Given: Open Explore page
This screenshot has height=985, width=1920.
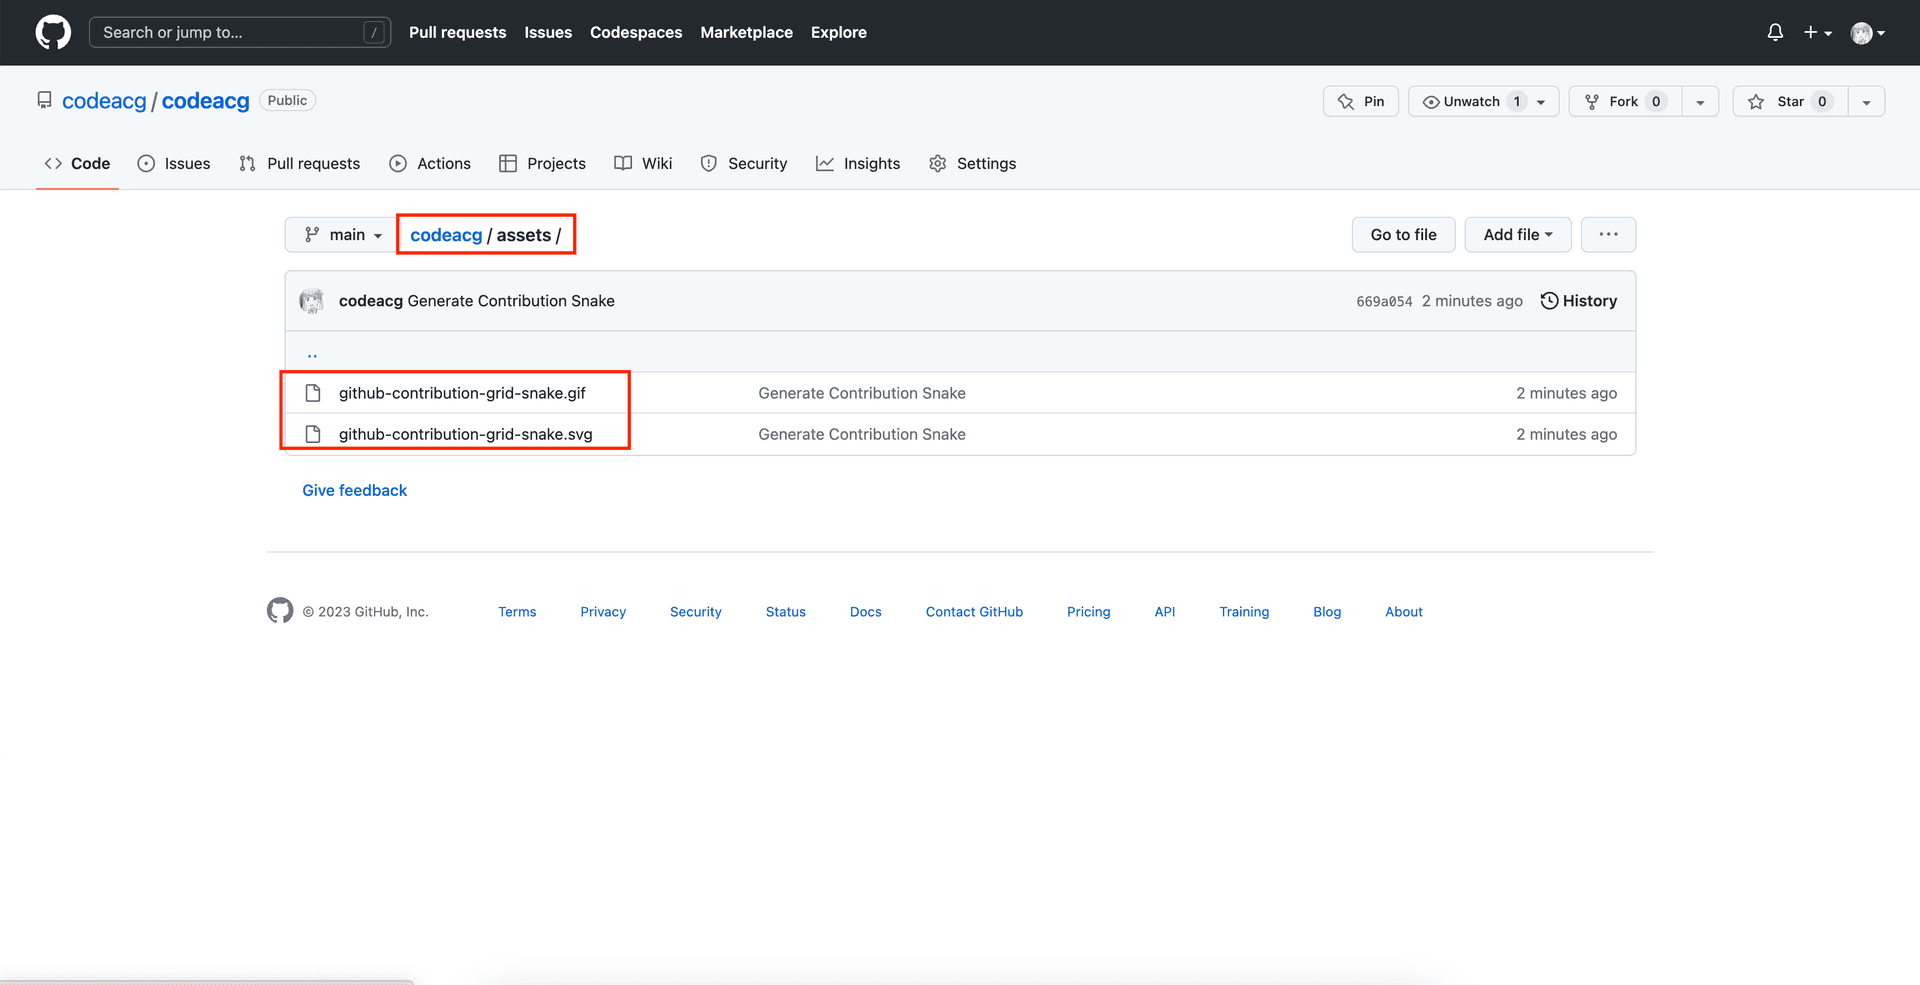Looking at the screenshot, I should [838, 32].
